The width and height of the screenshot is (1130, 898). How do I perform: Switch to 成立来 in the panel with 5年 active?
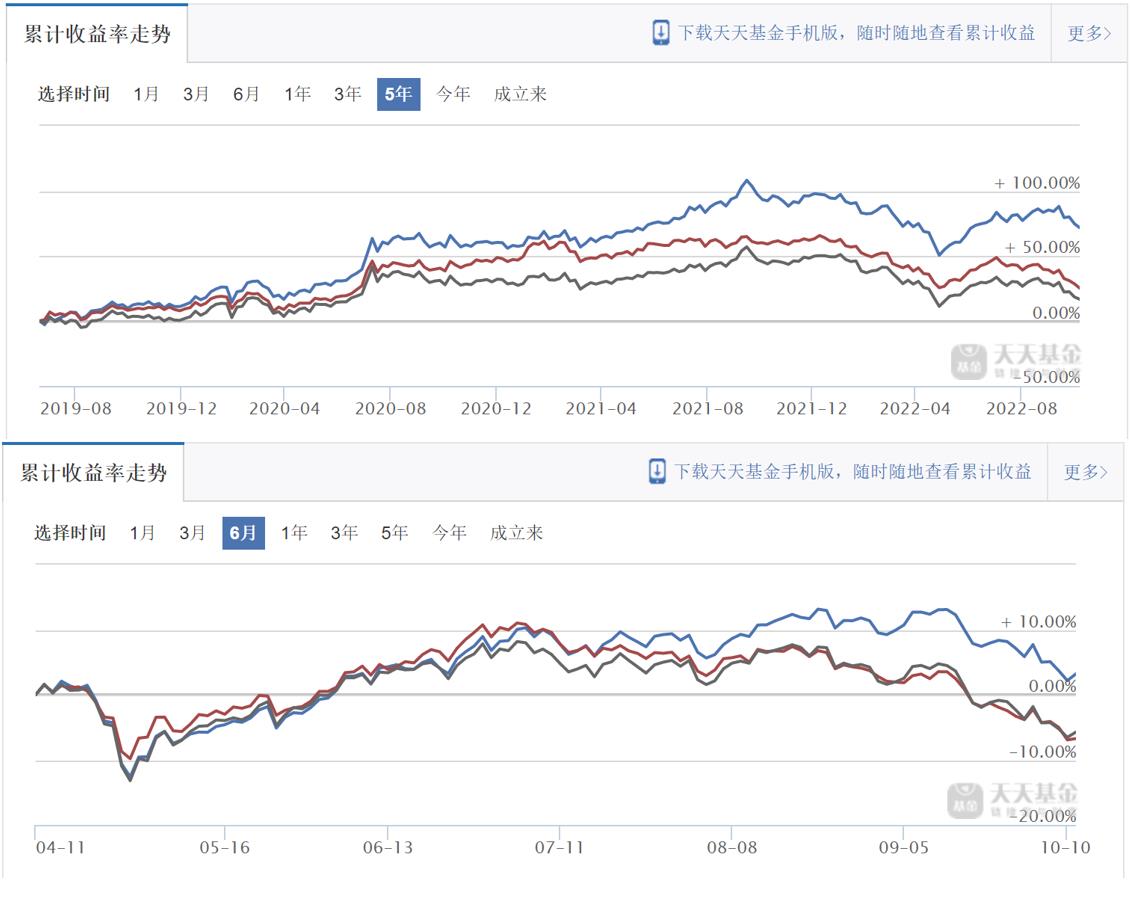click(x=520, y=94)
